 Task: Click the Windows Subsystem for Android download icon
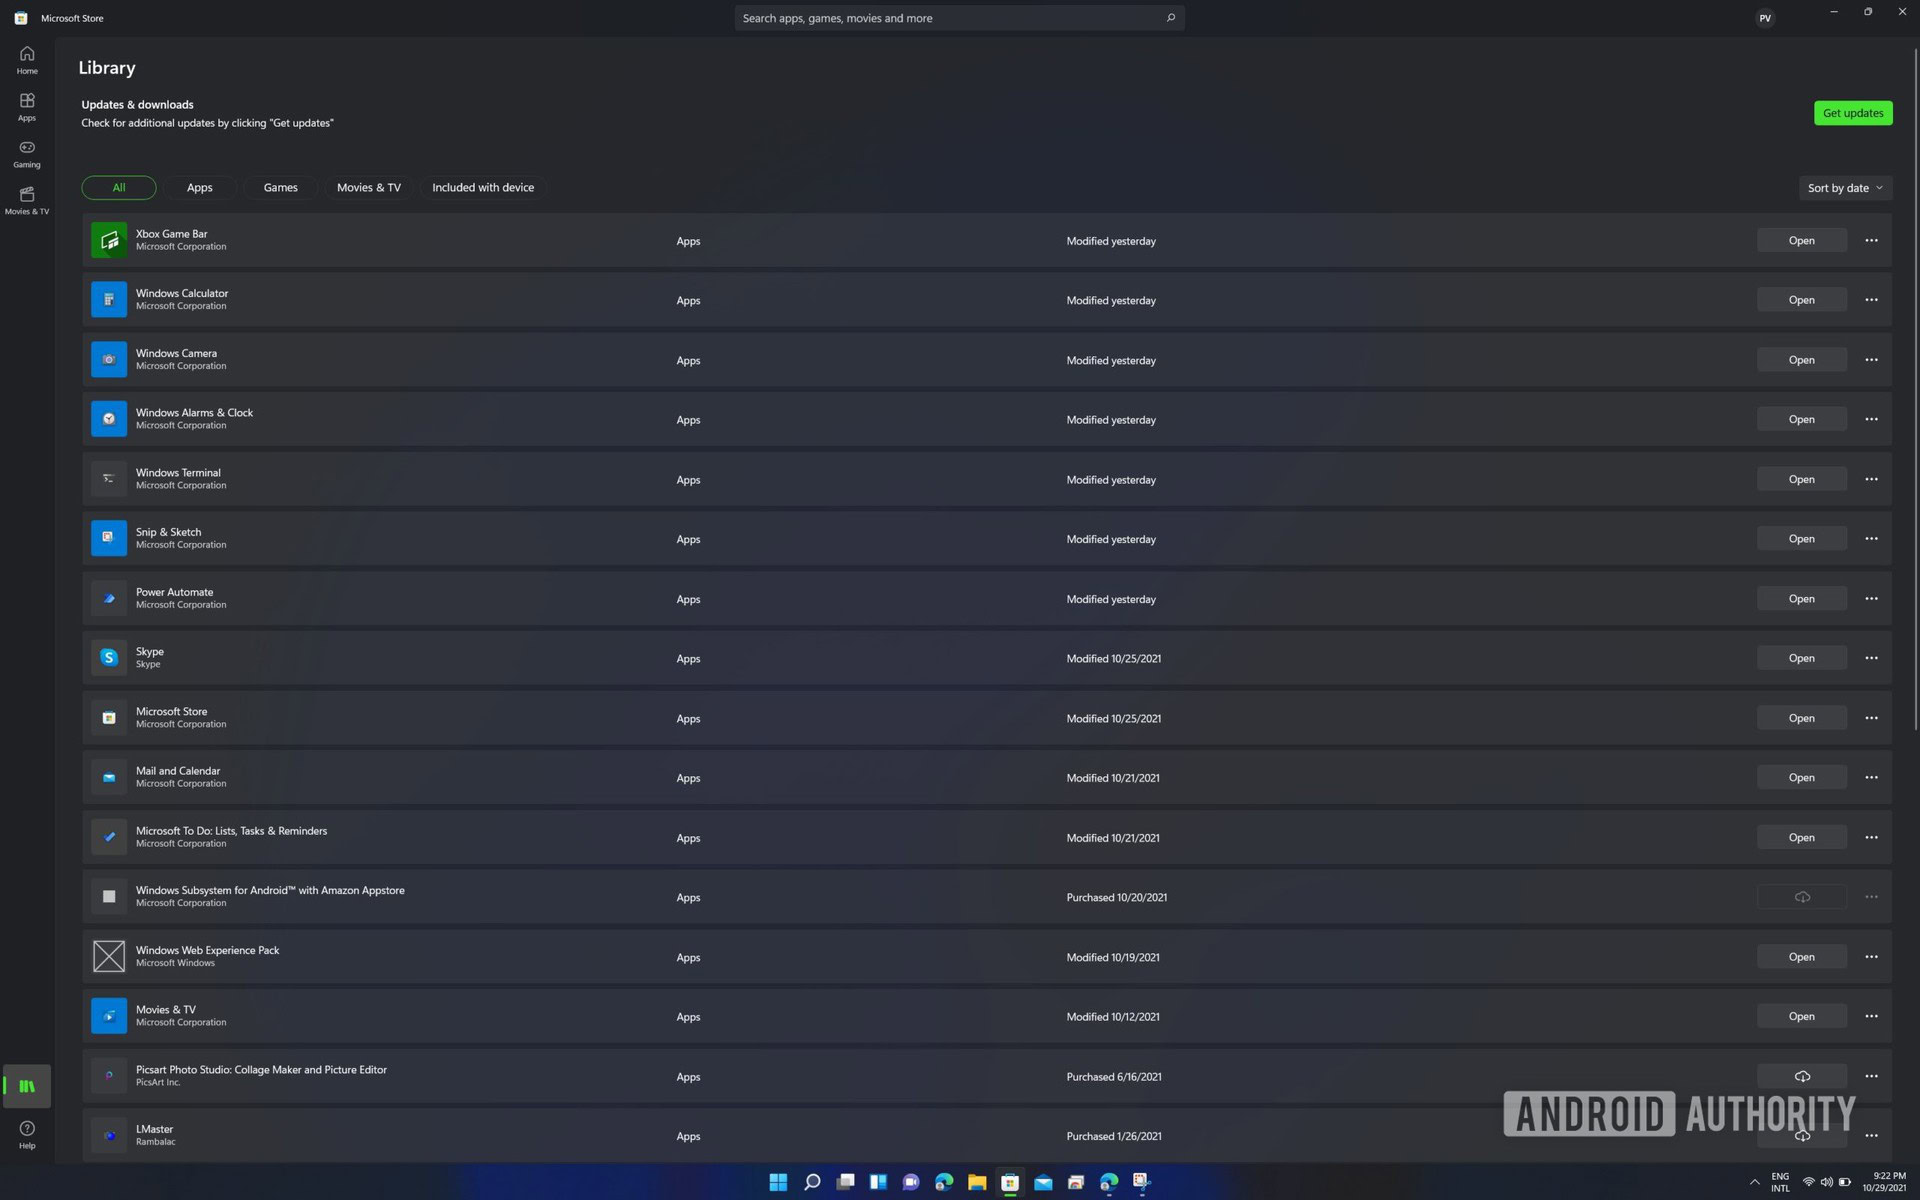click(x=1801, y=897)
